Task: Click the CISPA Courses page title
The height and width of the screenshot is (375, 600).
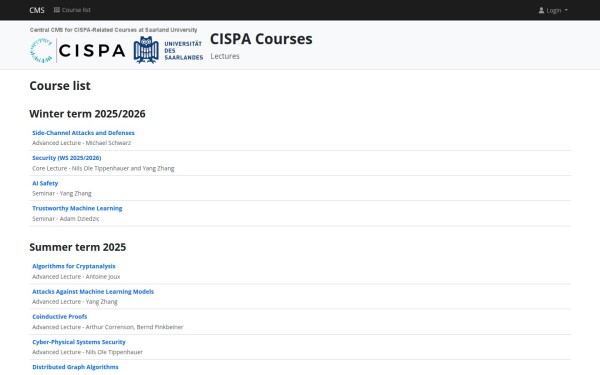Action: coord(261,39)
